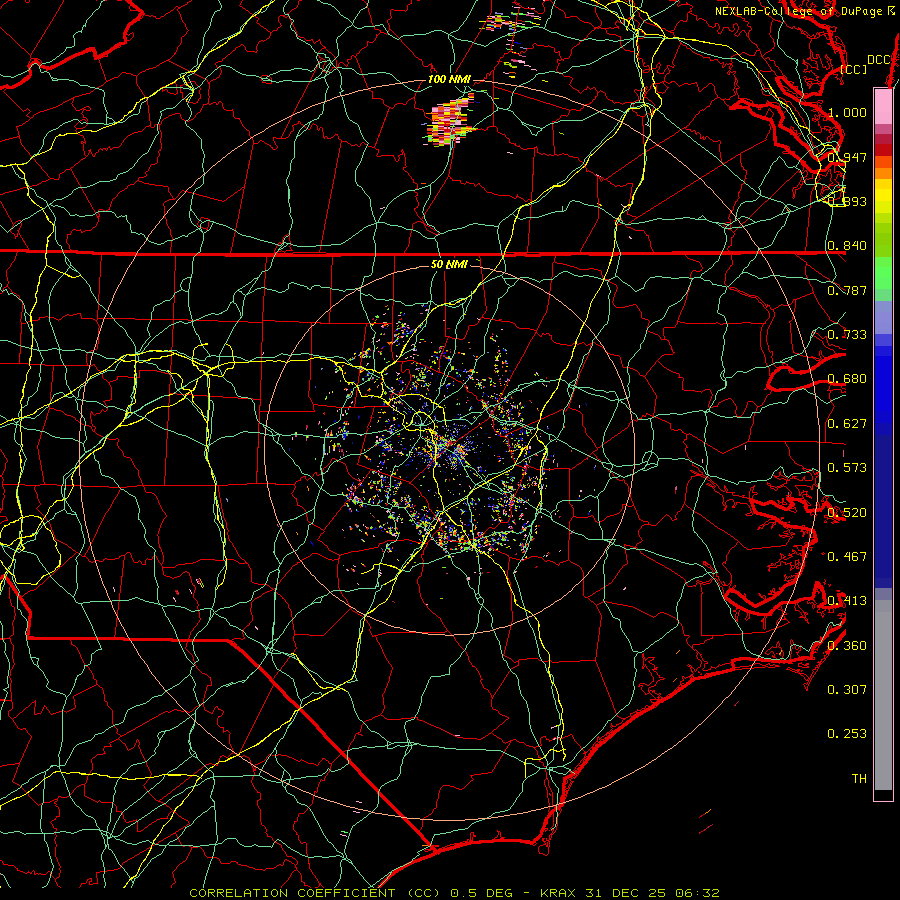The width and height of the screenshot is (900, 900).
Task: Click the 50 NMI range ring label
Action: (449, 265)
